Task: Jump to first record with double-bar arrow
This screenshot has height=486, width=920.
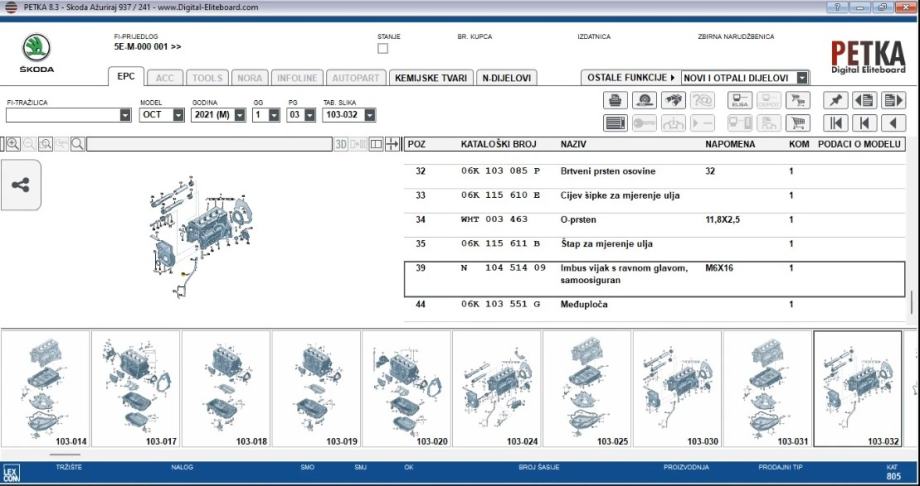Action: click(x=836, y=123)
